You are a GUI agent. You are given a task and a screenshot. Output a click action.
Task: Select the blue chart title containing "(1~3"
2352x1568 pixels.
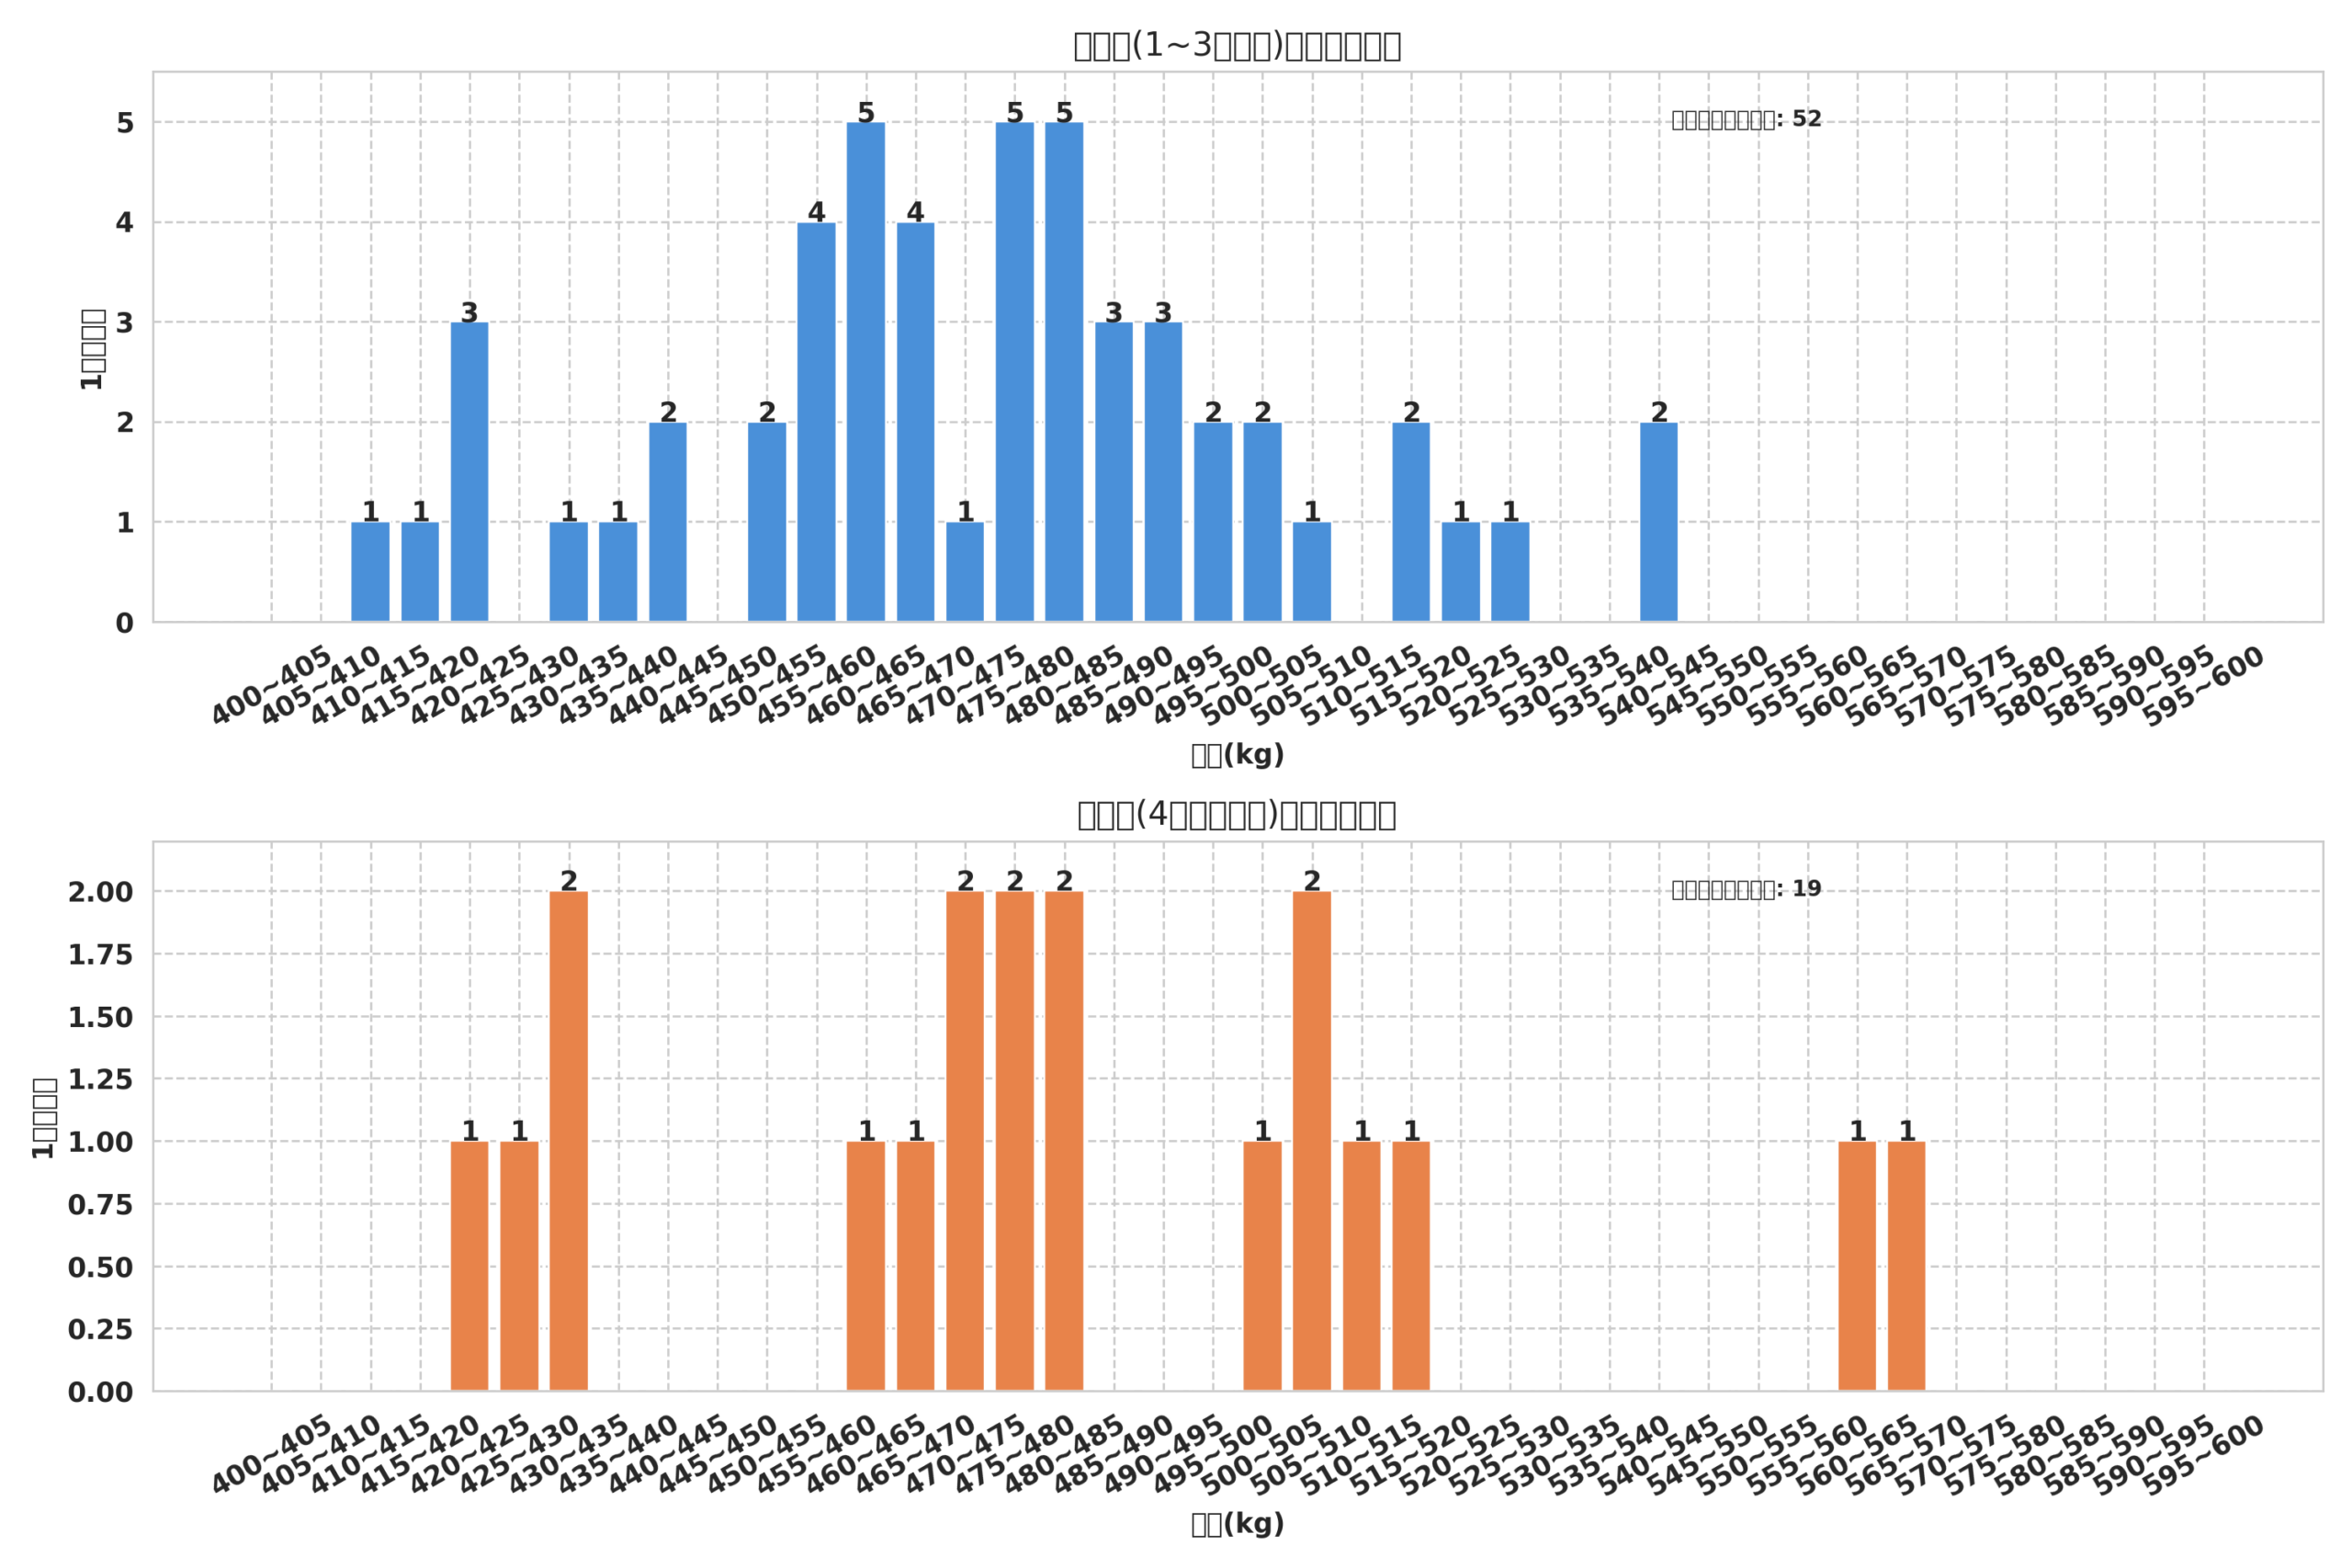pyautogui.click(x=1237, y=46)
